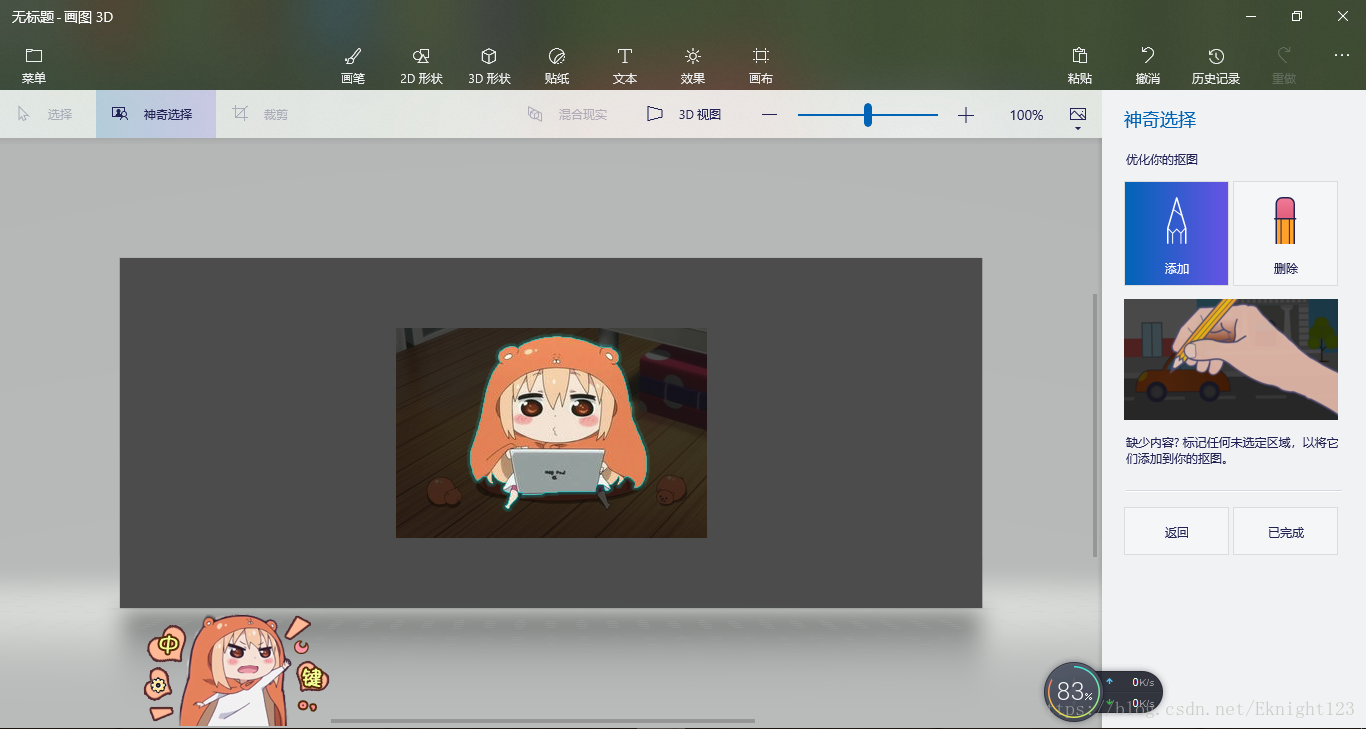Open the 历史记录 history panel

coord(1216,65)
